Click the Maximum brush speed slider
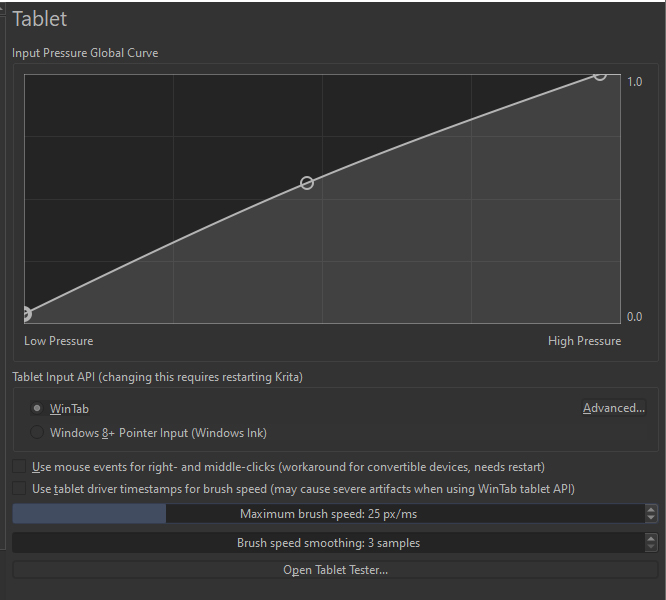666x600 pixels. pyautogui.click(x=328, y=514)
